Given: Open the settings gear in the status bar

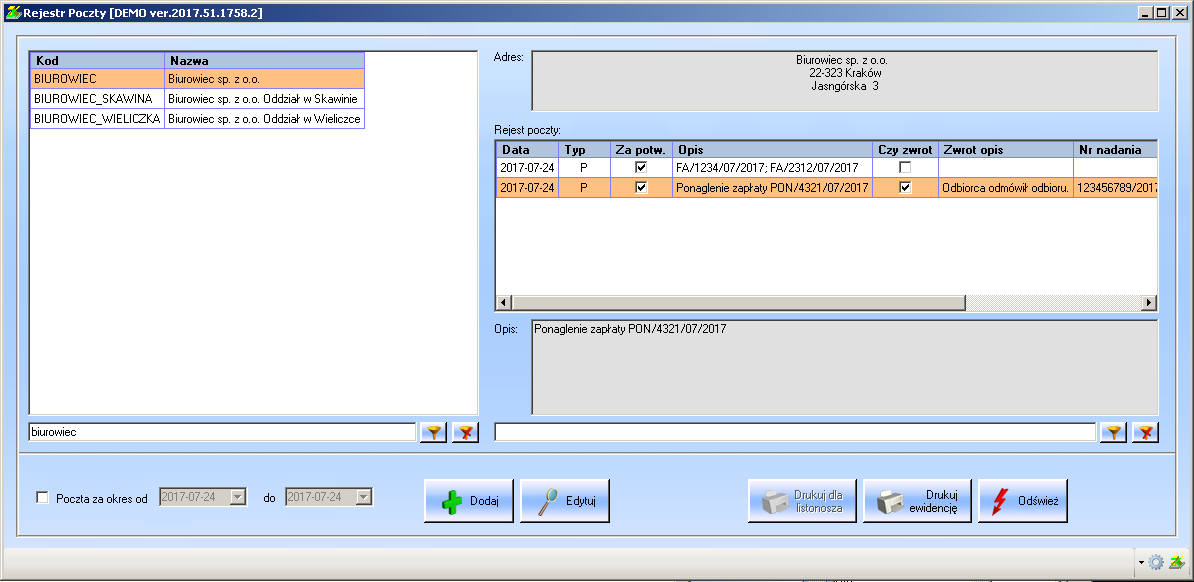Looking at the screenshot, I should pyautogui.click(x=1156, y=562).
